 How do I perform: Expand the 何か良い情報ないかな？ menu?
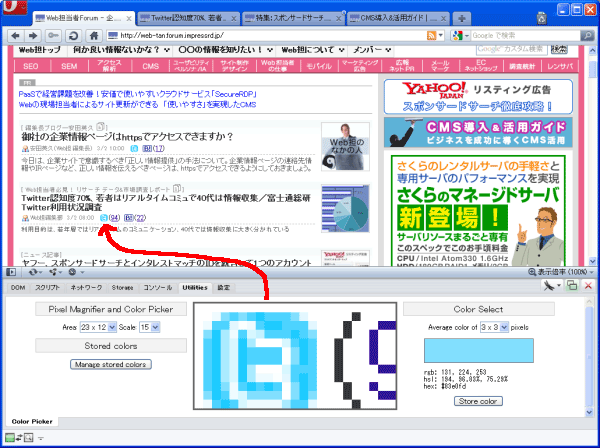coord(121,50)
